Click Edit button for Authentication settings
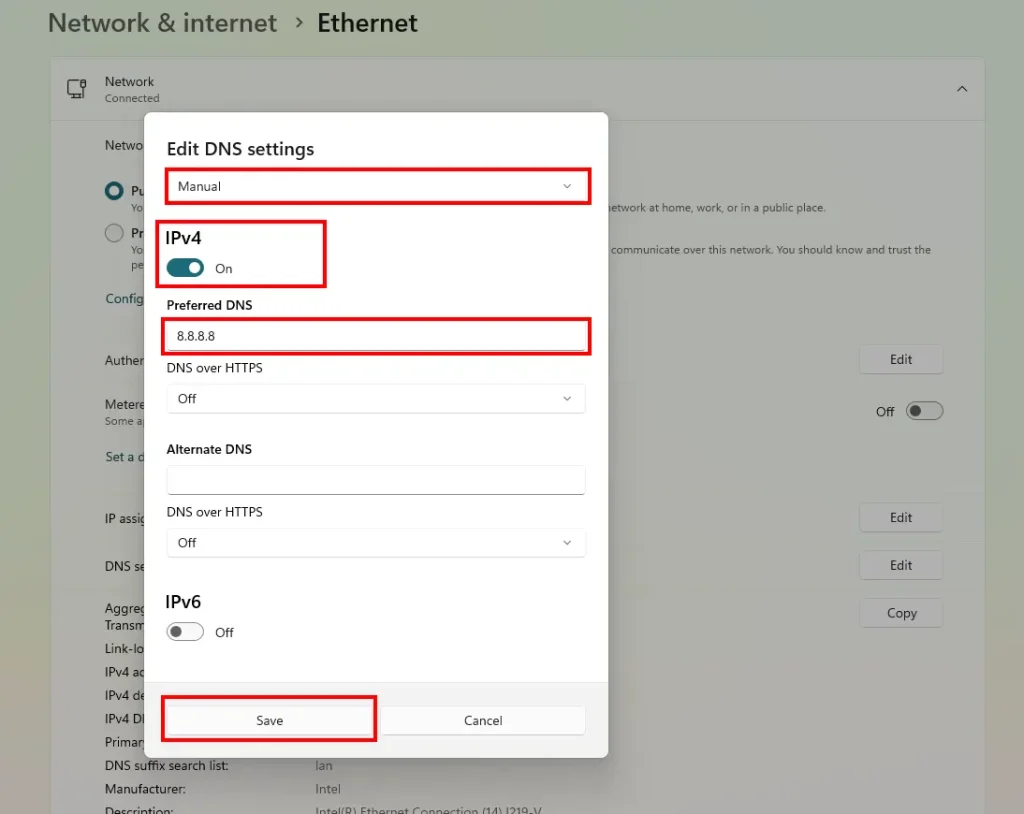This screenshot has width=1024, height=814. 901,359
